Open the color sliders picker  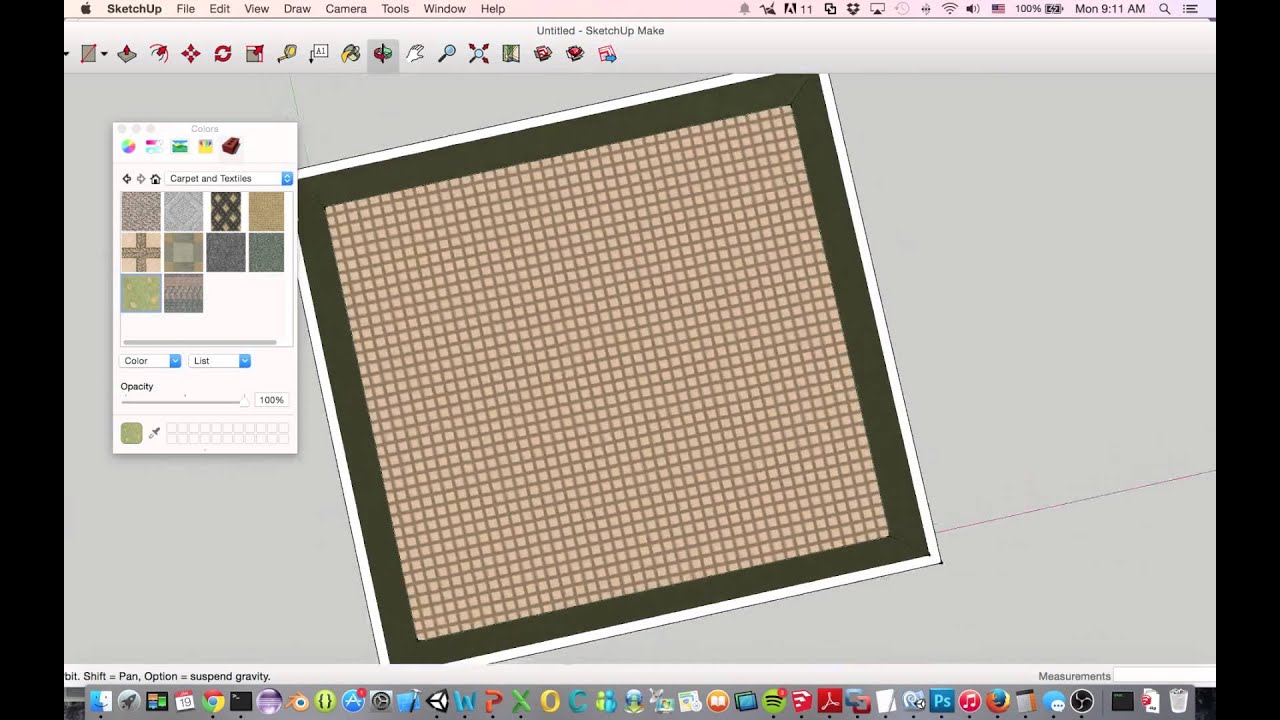click(154, 146)
